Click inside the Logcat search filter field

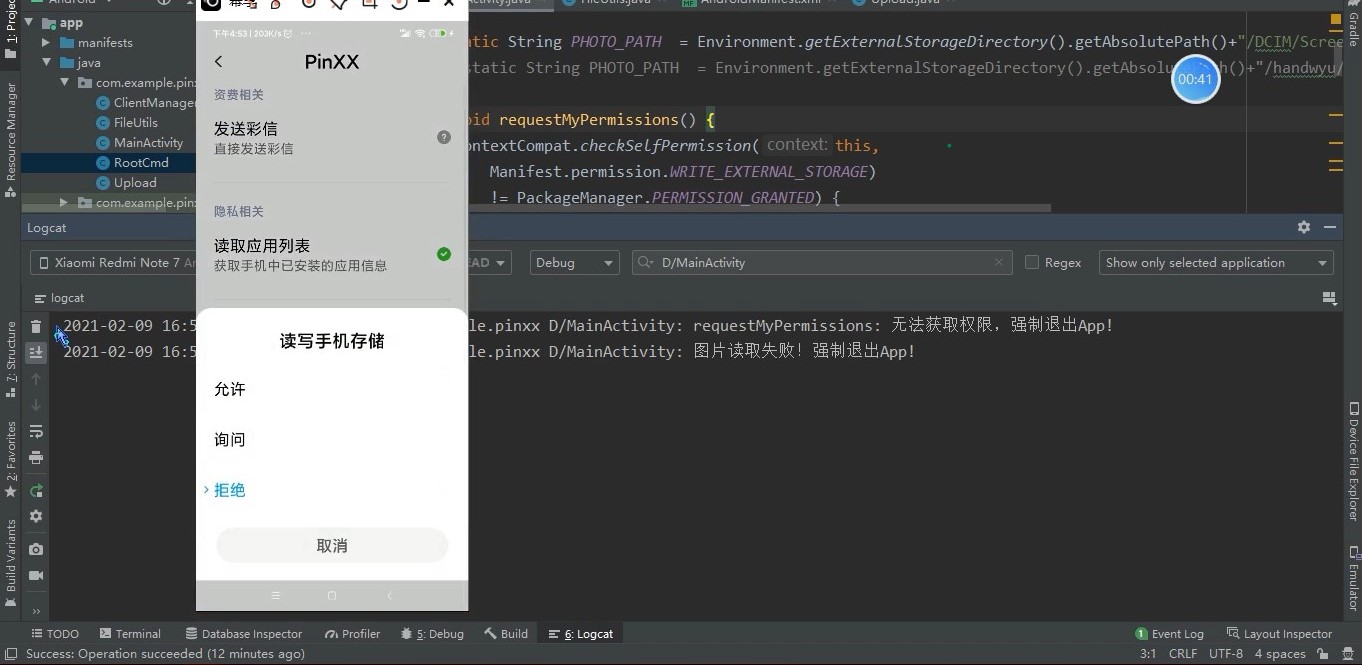point(800,262)
